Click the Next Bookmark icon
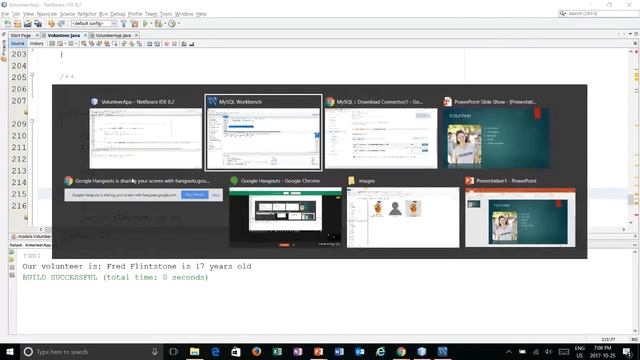 132,44
